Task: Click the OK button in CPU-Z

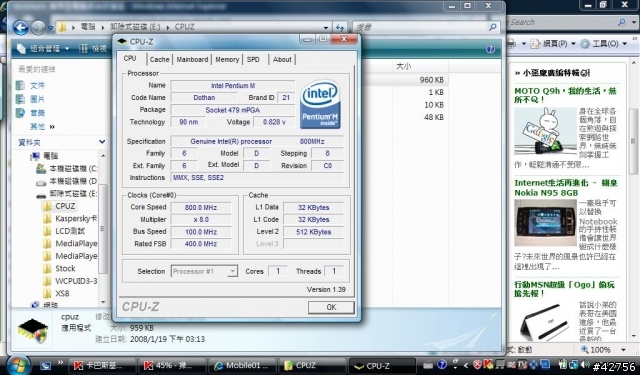Action: pyautogui.click(x=331, y=307)
